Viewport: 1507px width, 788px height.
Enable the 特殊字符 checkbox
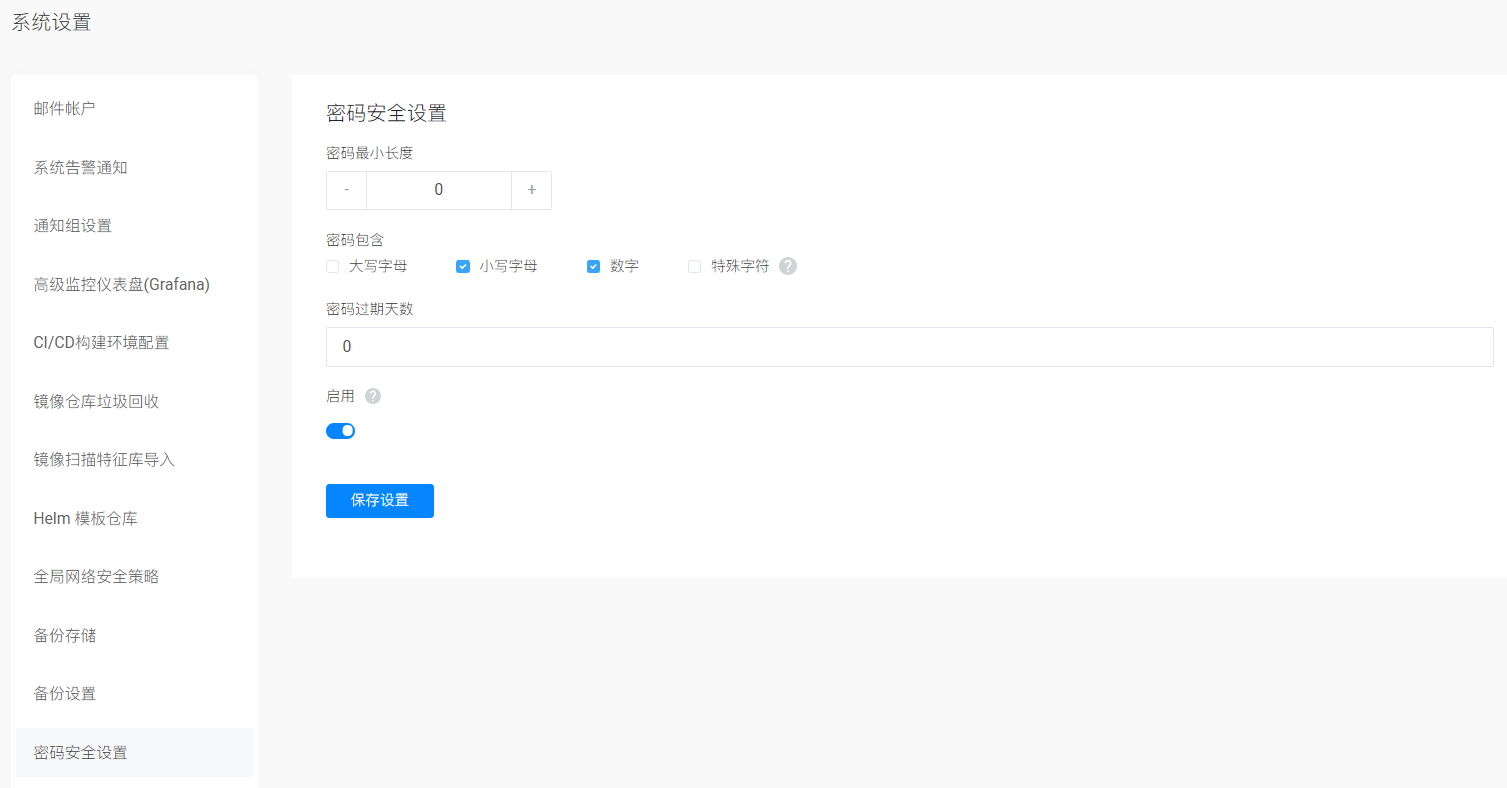695,266
